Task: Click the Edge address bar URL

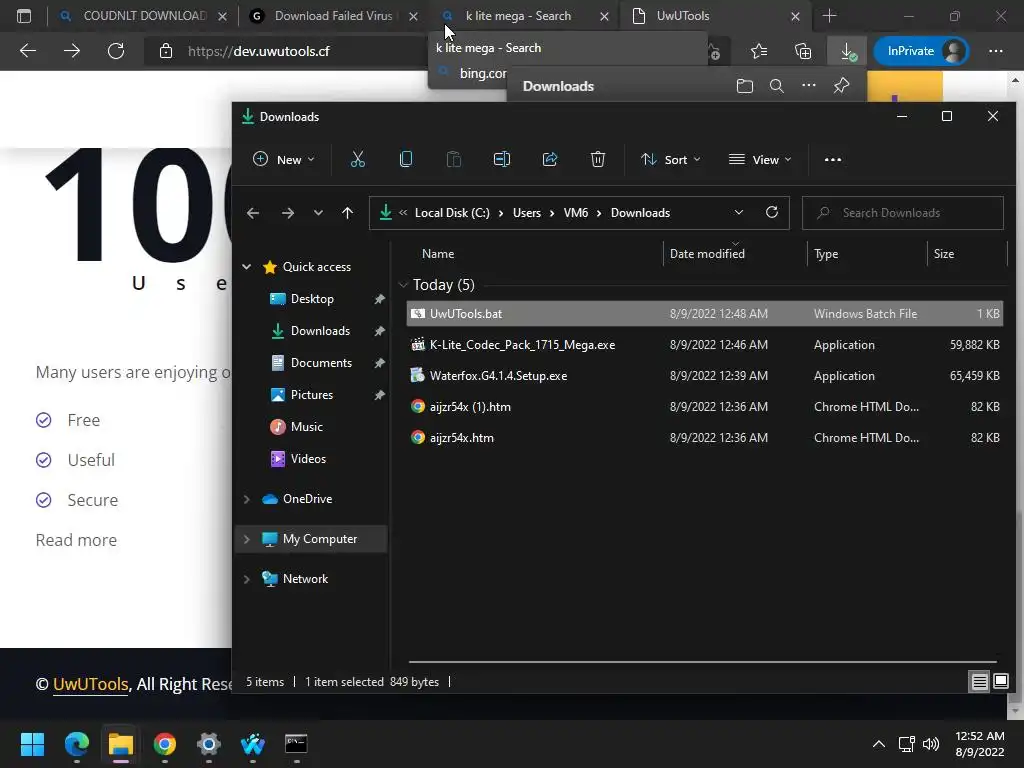Action: 258,51
